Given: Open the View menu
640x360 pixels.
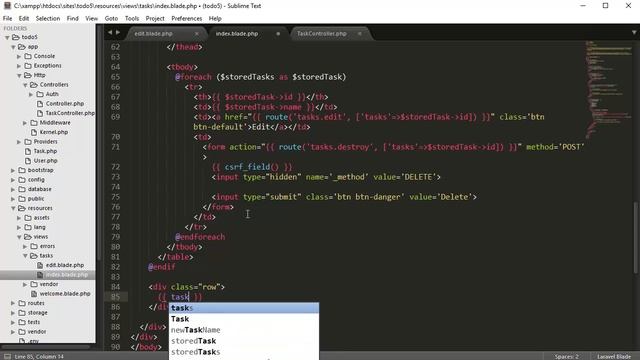Looking at the screenshot, I should (x=91, y=18).
